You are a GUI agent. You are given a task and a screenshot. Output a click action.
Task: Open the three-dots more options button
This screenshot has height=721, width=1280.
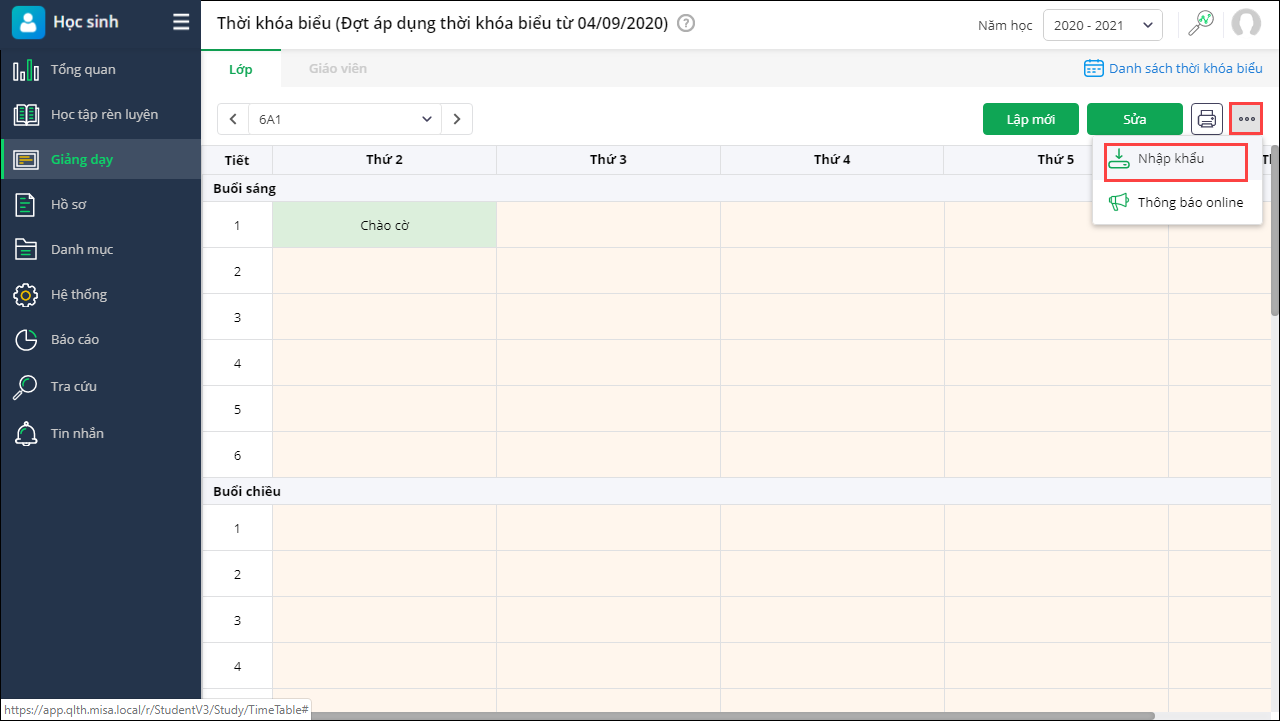1246,119
